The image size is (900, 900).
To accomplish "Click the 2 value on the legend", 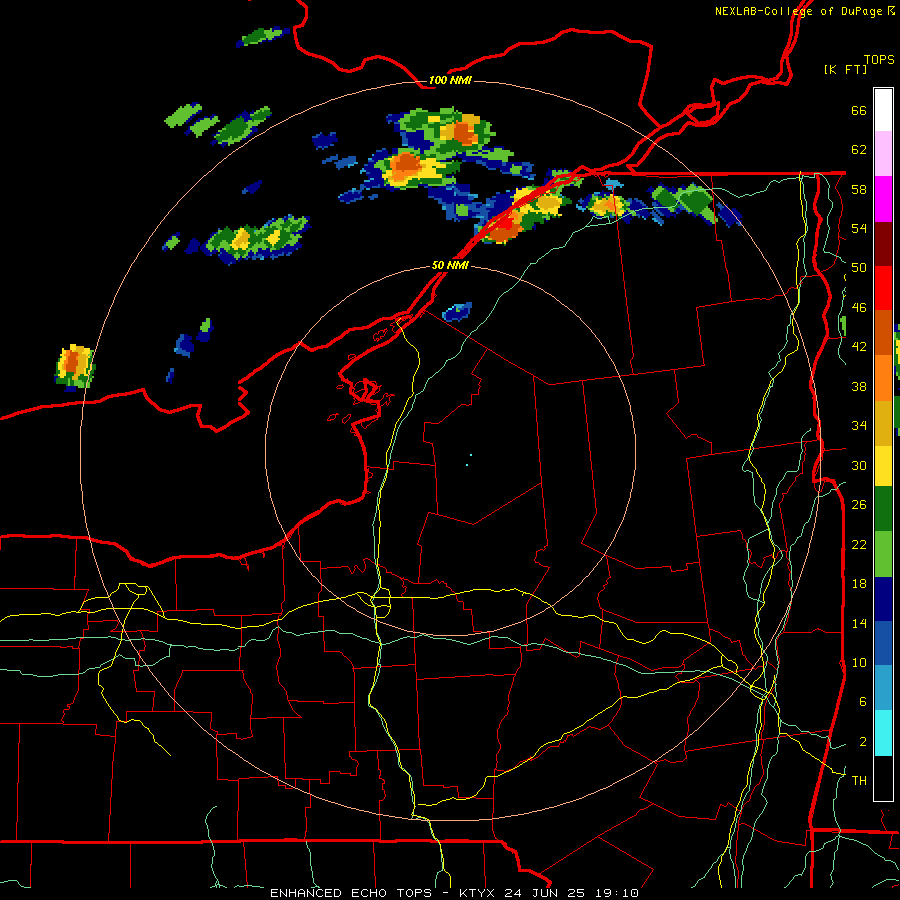I will 862,742.
